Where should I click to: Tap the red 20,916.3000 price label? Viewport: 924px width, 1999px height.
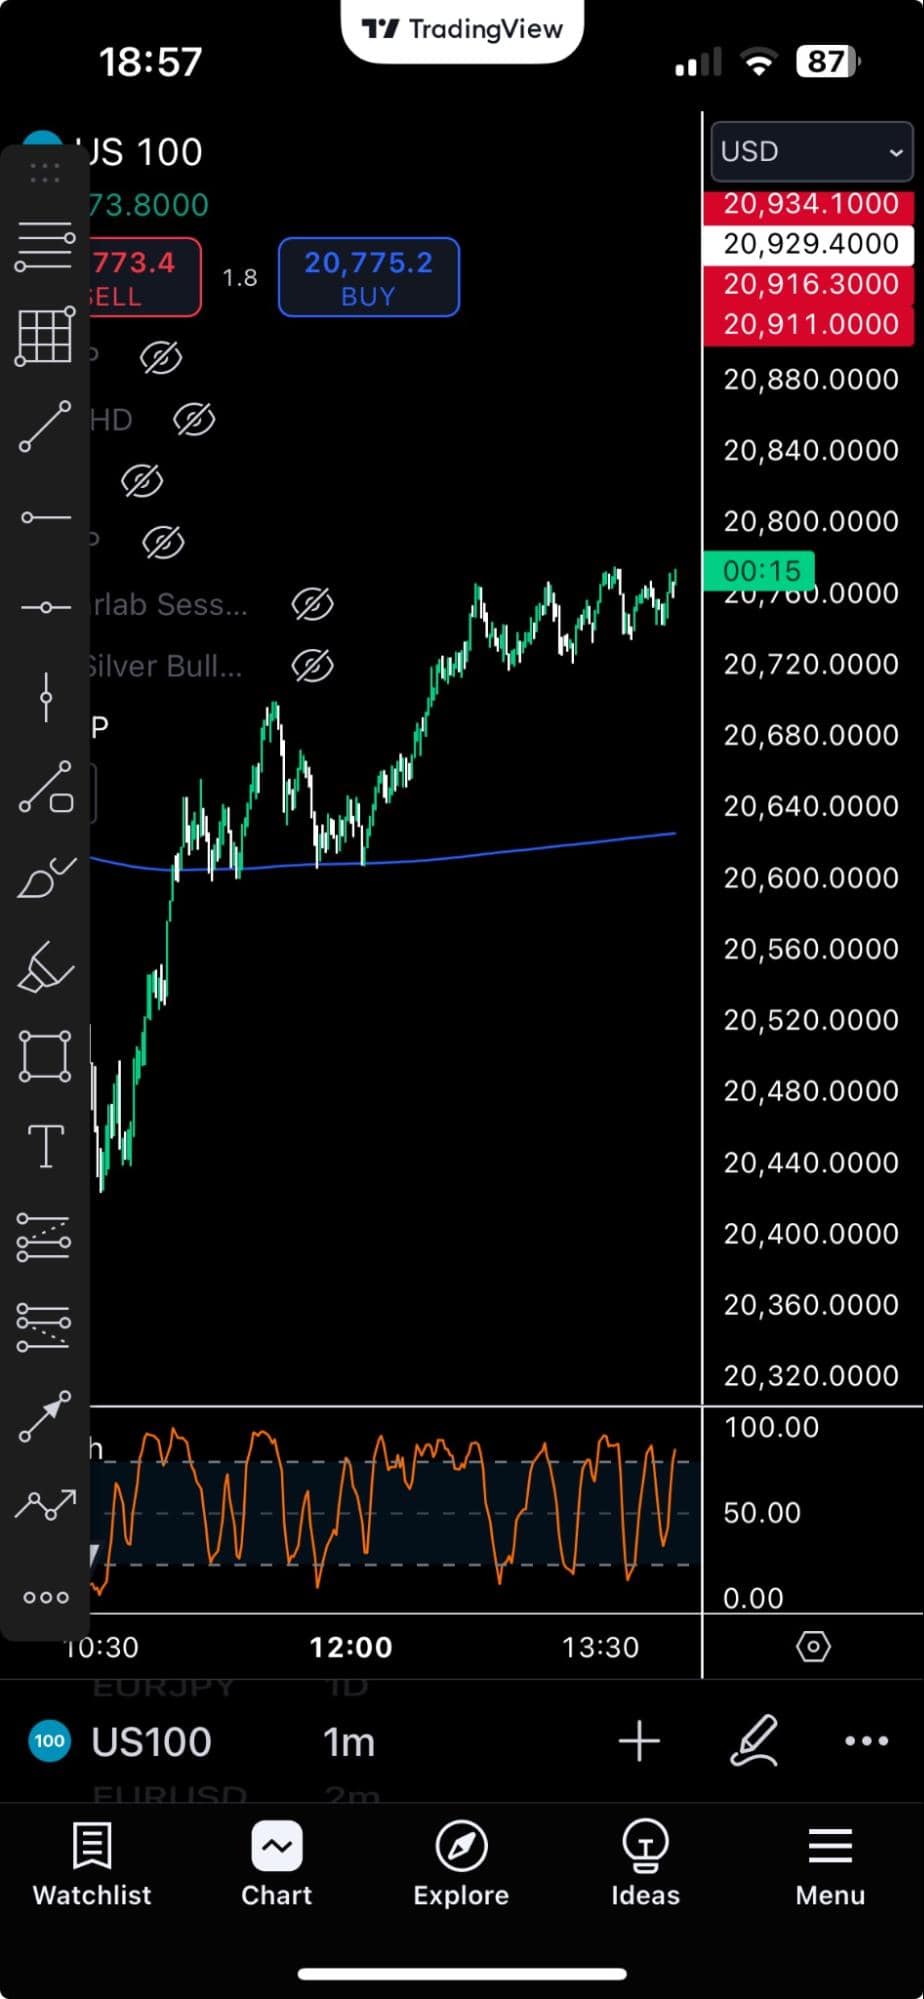click(x=809, y=284)
